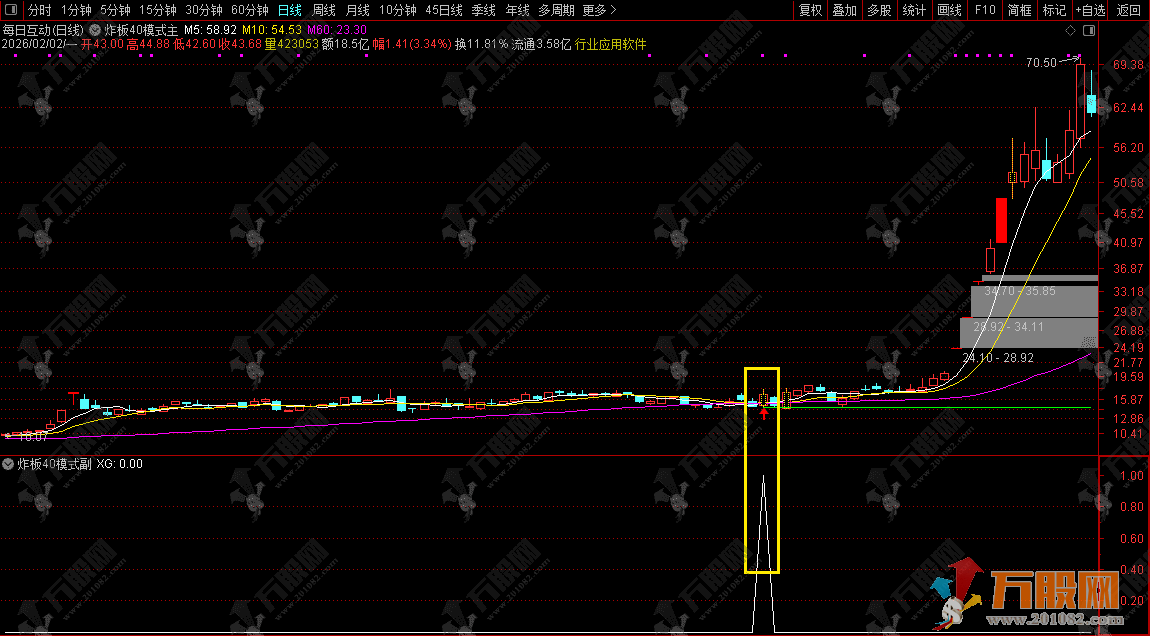Switch to 分时 intraday view

coord(39,10)
